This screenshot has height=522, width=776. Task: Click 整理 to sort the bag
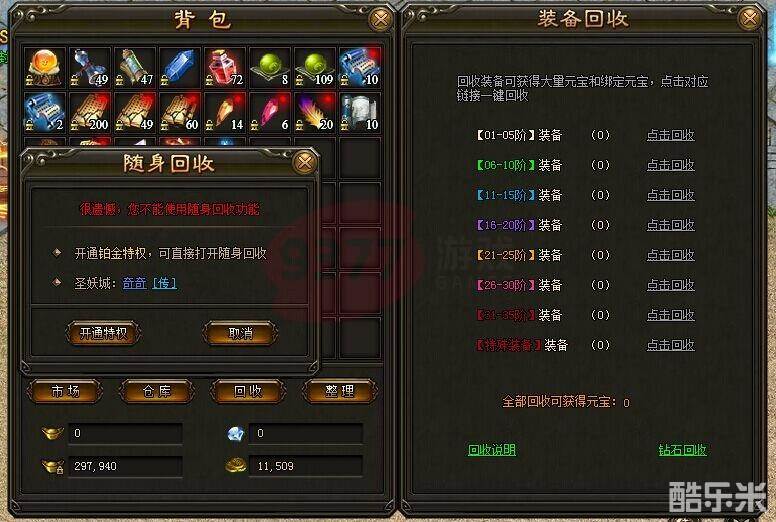click(340, 391)
